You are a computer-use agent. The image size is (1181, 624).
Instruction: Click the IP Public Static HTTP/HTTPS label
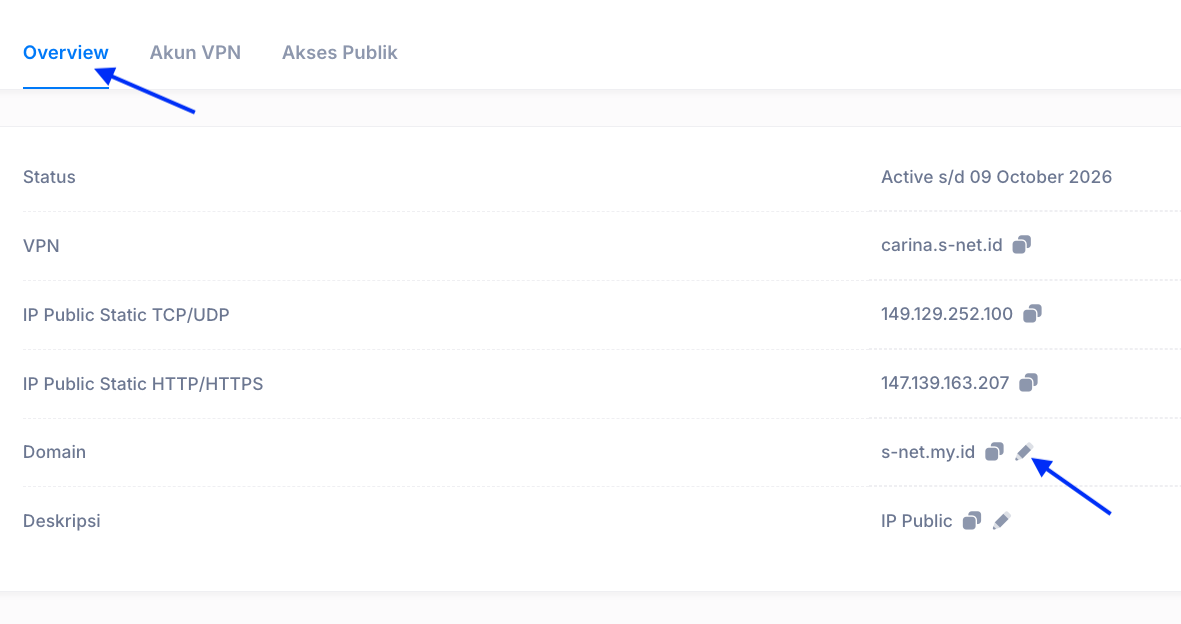pyautogui.click(x=143, y=384)
